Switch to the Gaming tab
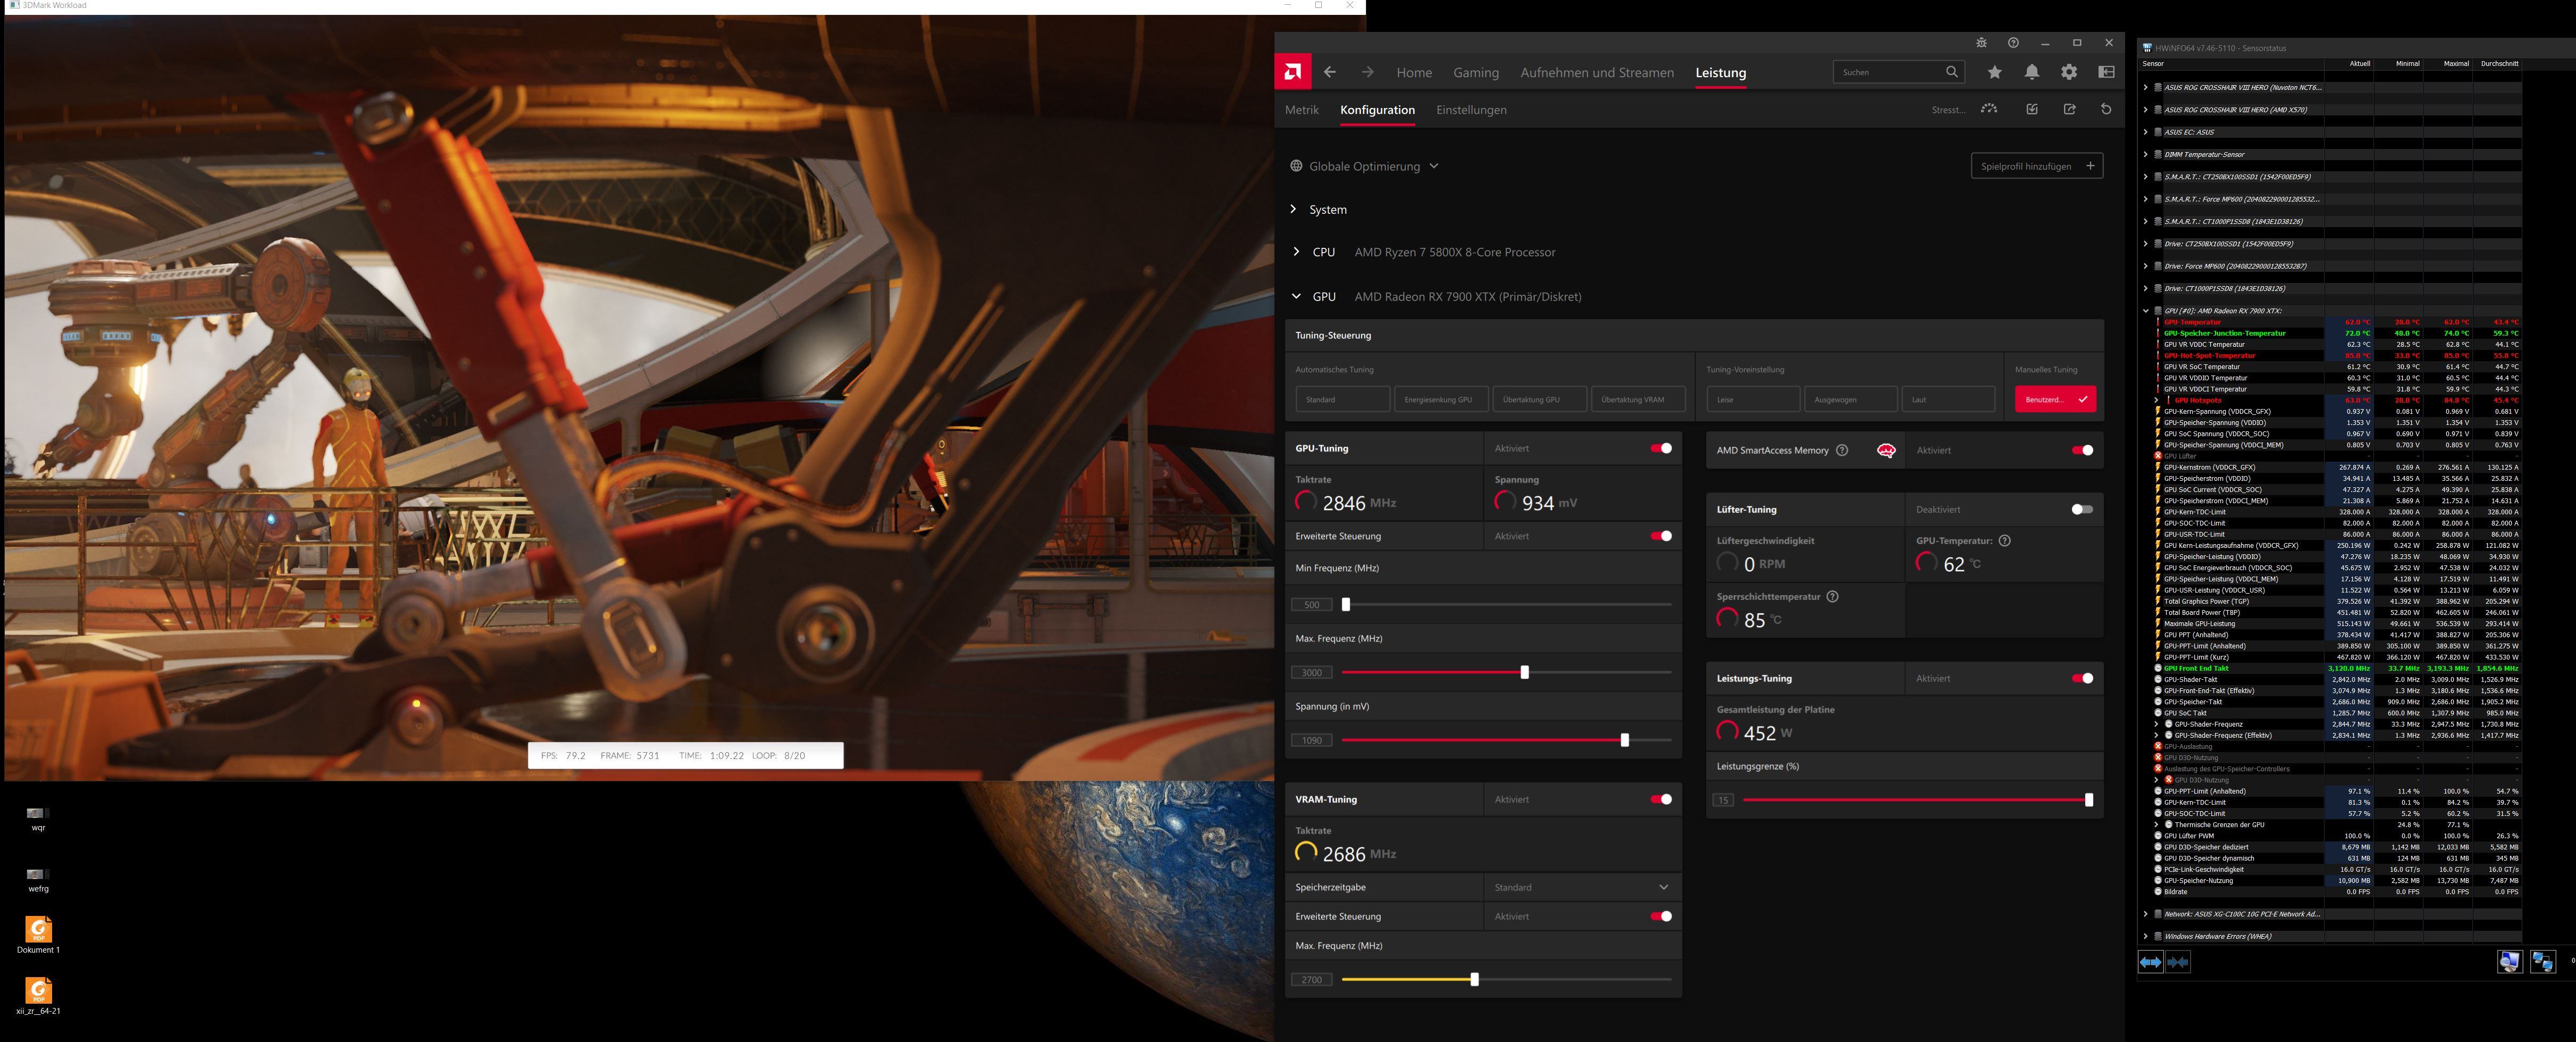2576x1042 pixels. (1476, 72)
